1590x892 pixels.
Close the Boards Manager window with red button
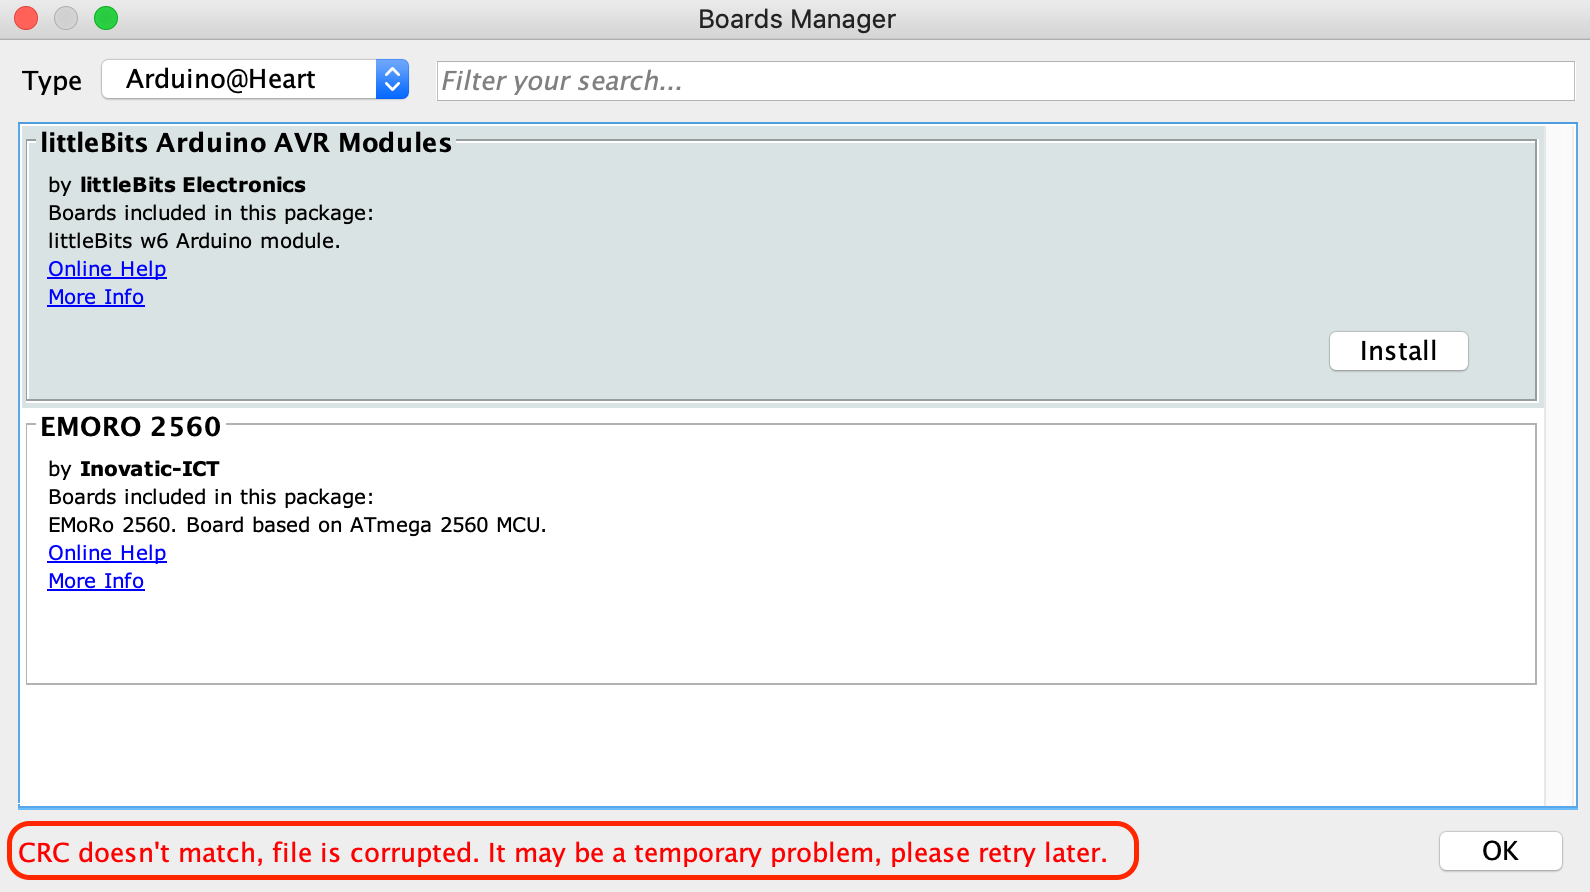pyautogui.click(x=26, y=18)
